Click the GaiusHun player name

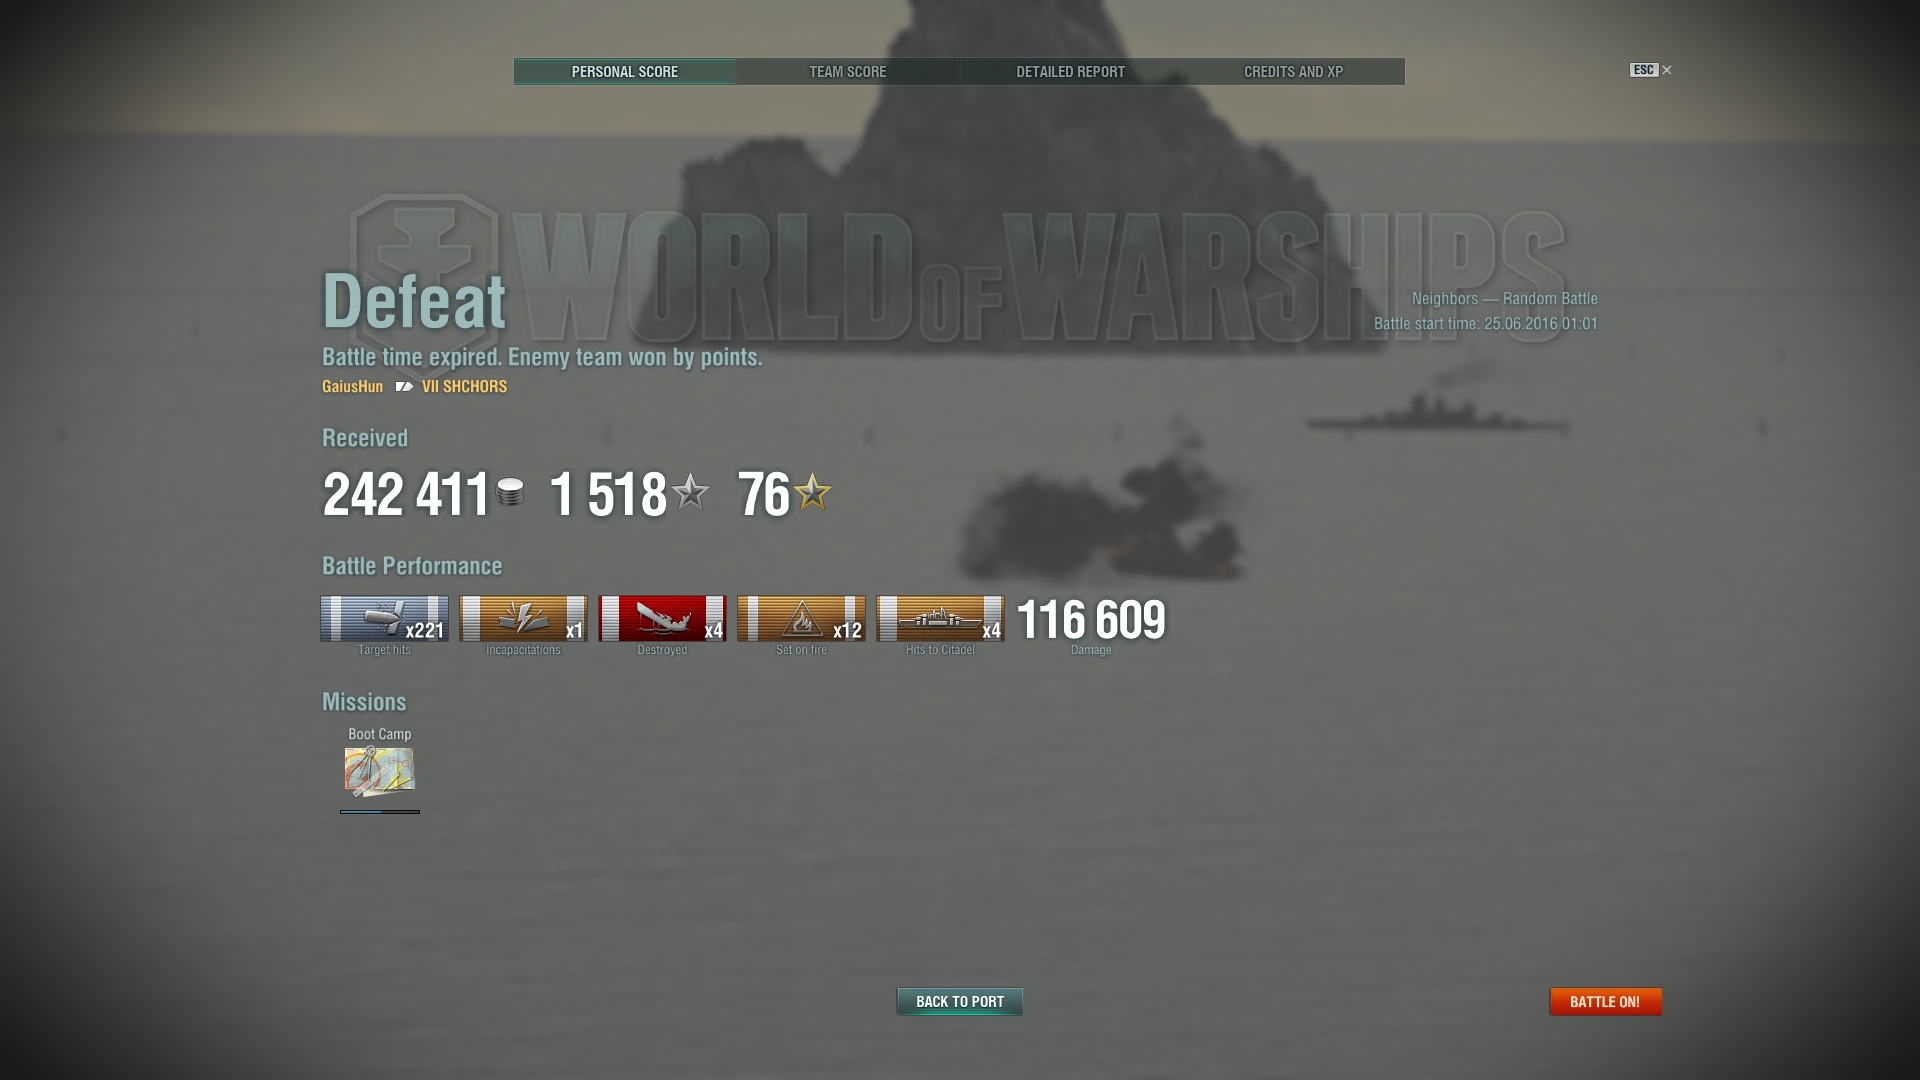[352, 386]
